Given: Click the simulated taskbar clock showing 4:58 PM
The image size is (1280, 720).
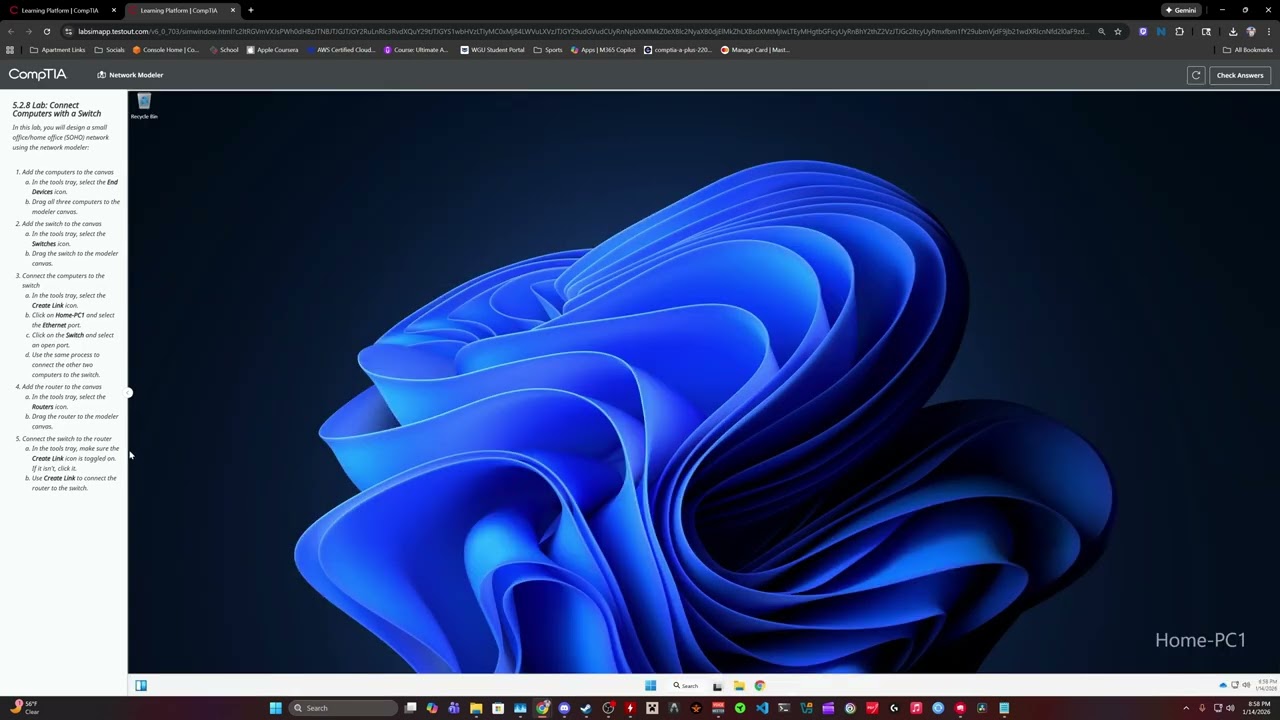Looking at the screenshot, I should [x=1267, y=685].
